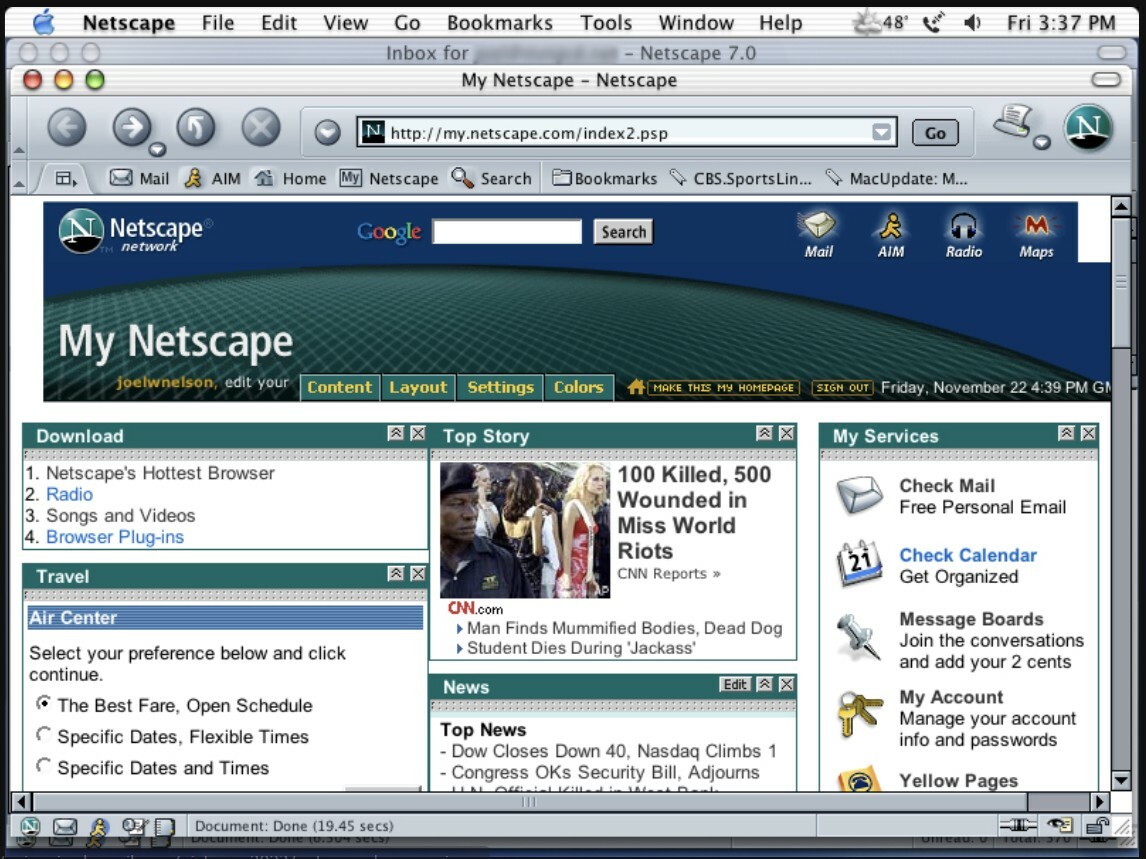Image resolution: width=1146 pixels, height=859 pixels.
Task: Open Mail envelope icon in status bar
Action: (64, 826)
